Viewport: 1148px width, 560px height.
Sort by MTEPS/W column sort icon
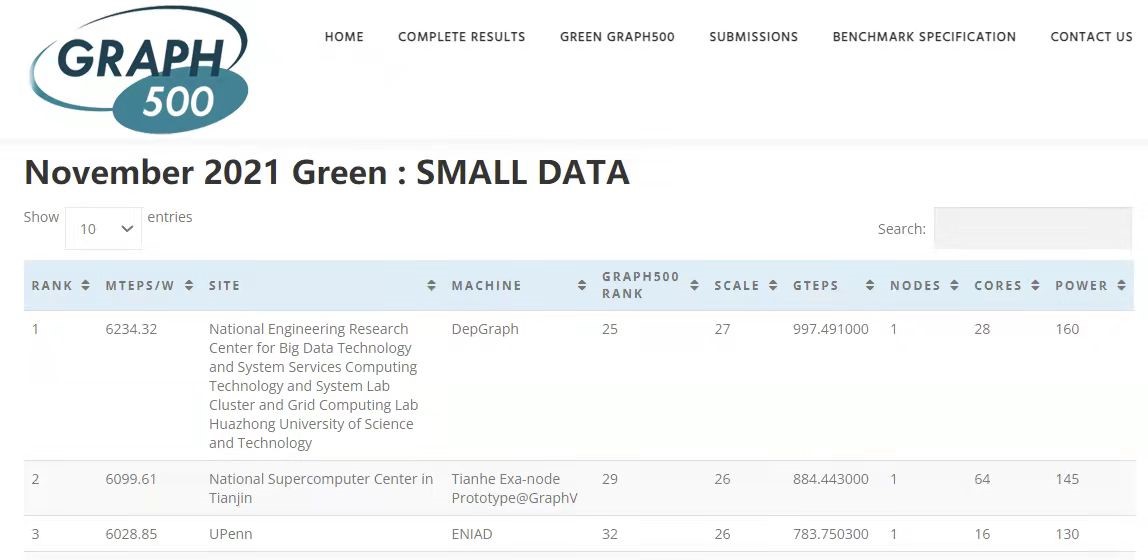tap(189, 286)
